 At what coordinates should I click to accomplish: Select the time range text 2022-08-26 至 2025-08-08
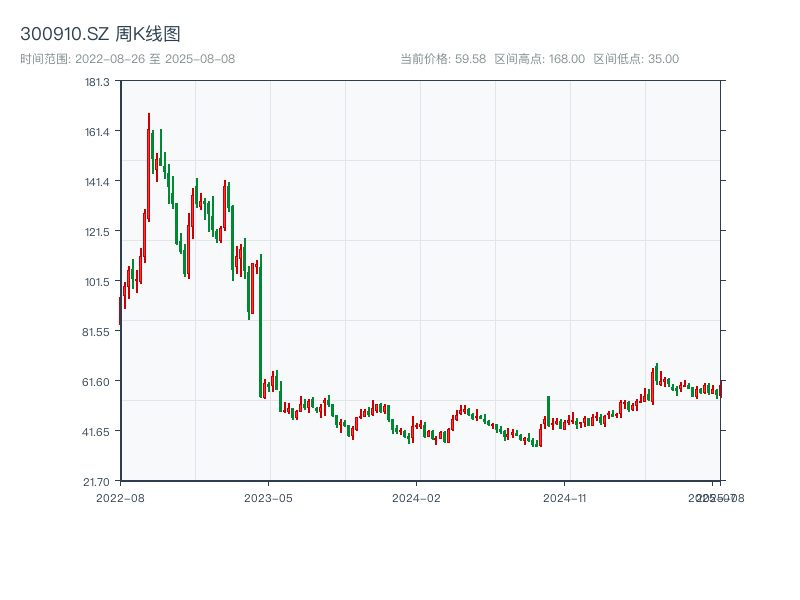pyautogui.click(x=155, y=59)
